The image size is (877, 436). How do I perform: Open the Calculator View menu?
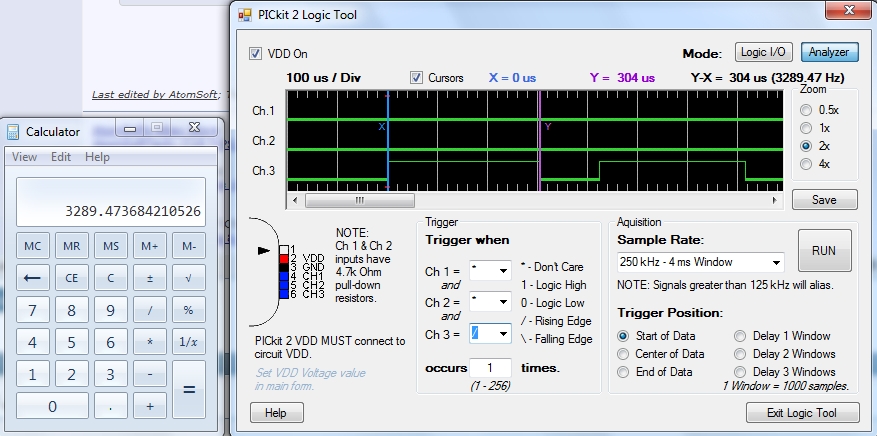click(25, 157)
